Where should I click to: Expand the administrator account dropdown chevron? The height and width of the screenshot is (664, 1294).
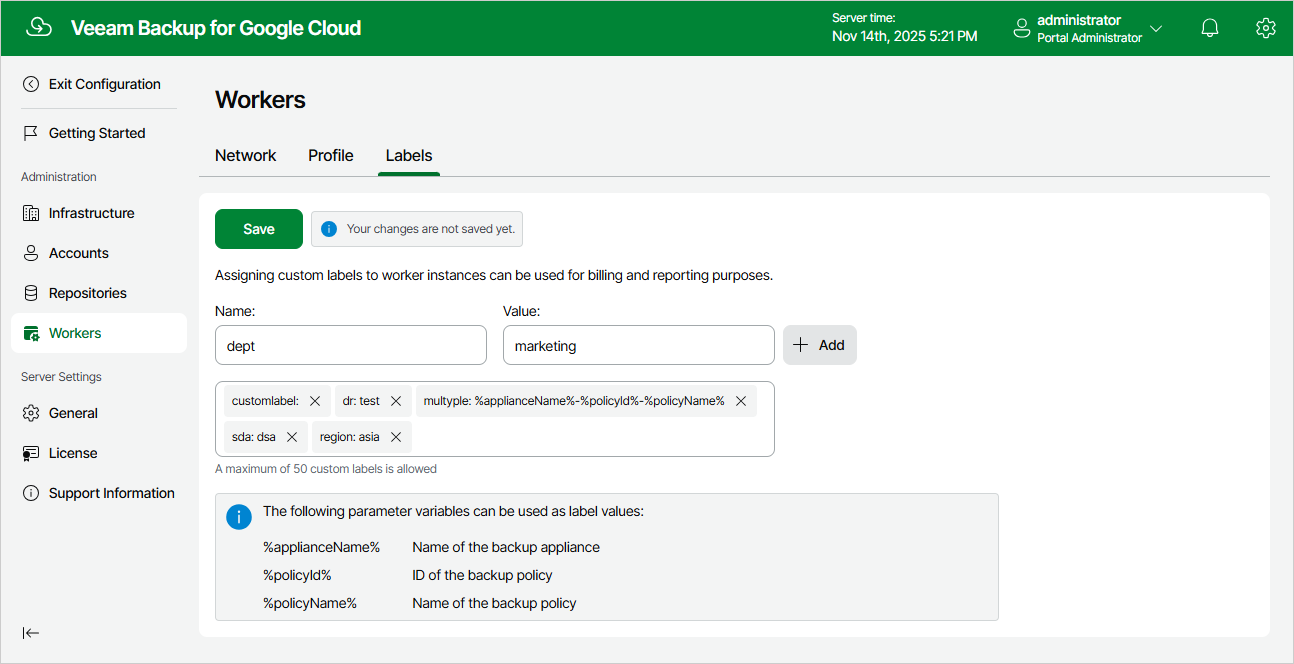[x=1156, y=28]
